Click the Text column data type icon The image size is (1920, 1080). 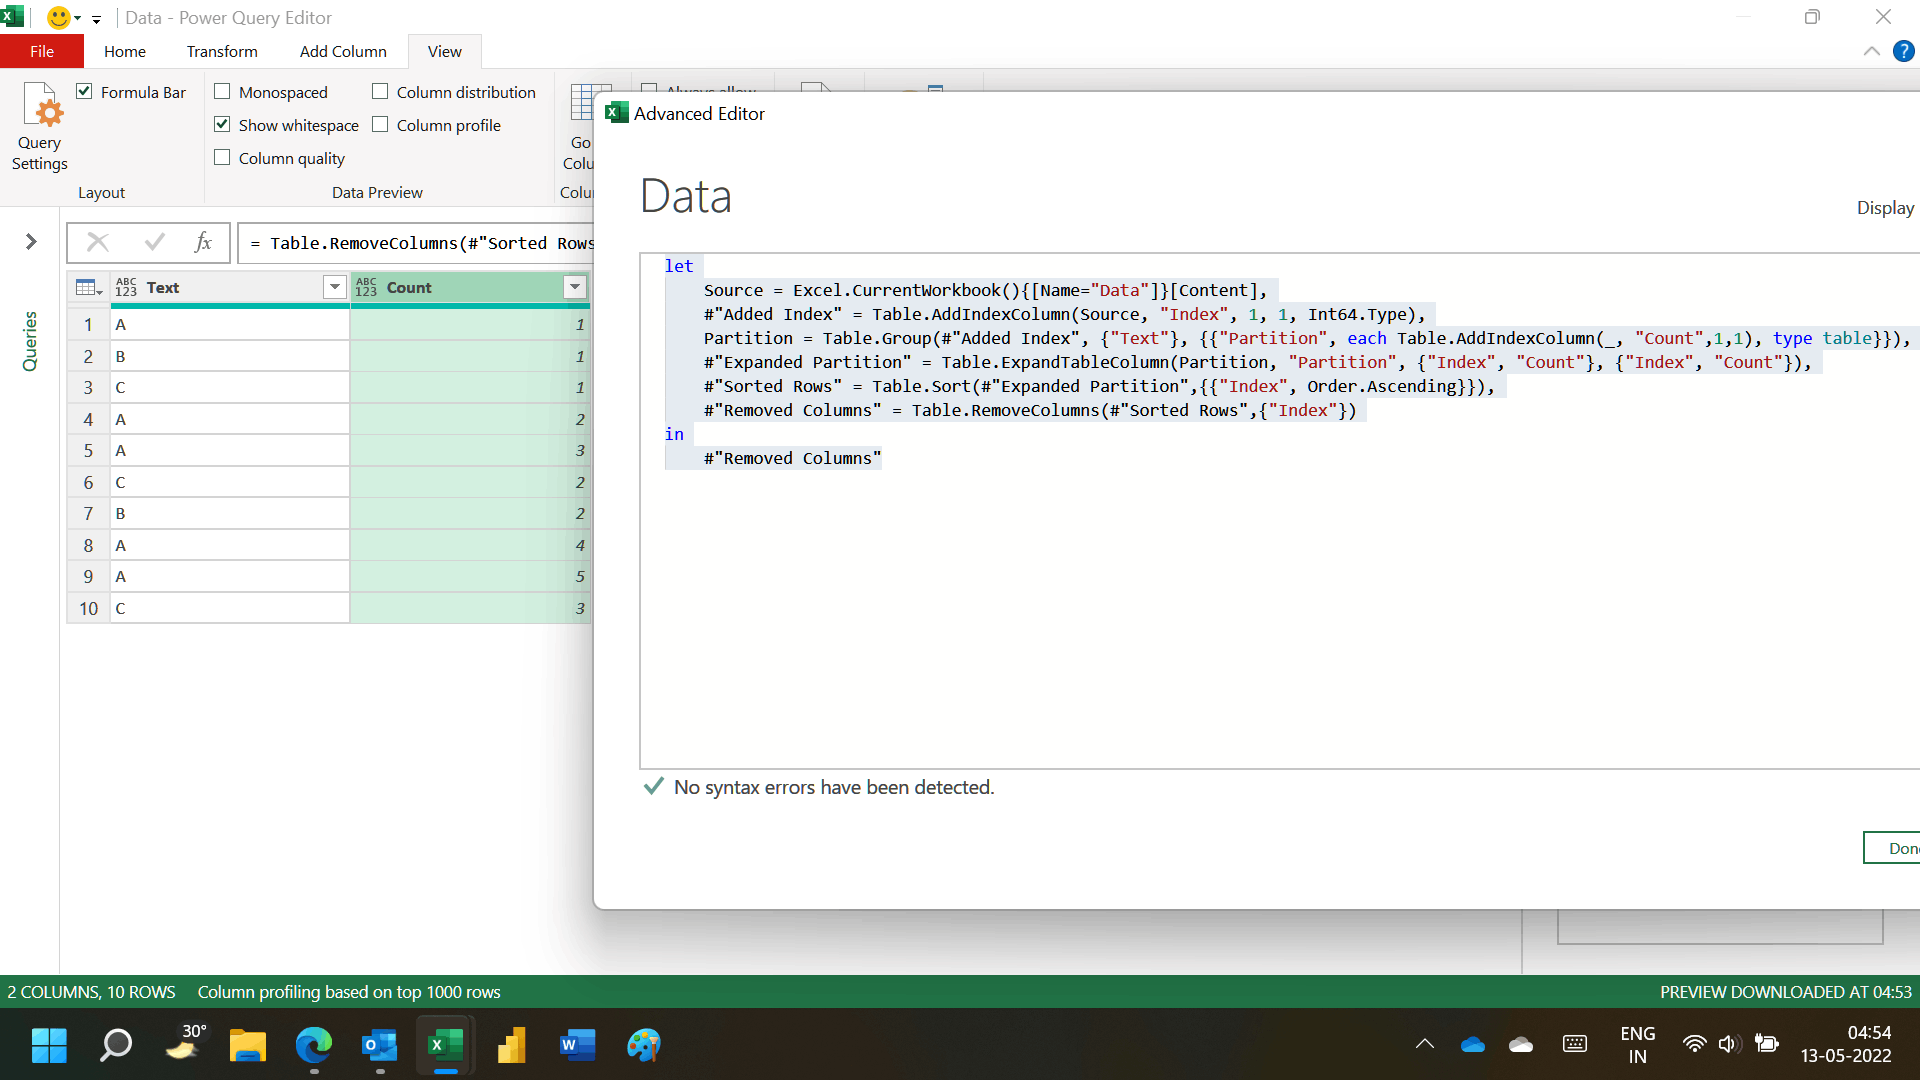(x=126, y=288)
